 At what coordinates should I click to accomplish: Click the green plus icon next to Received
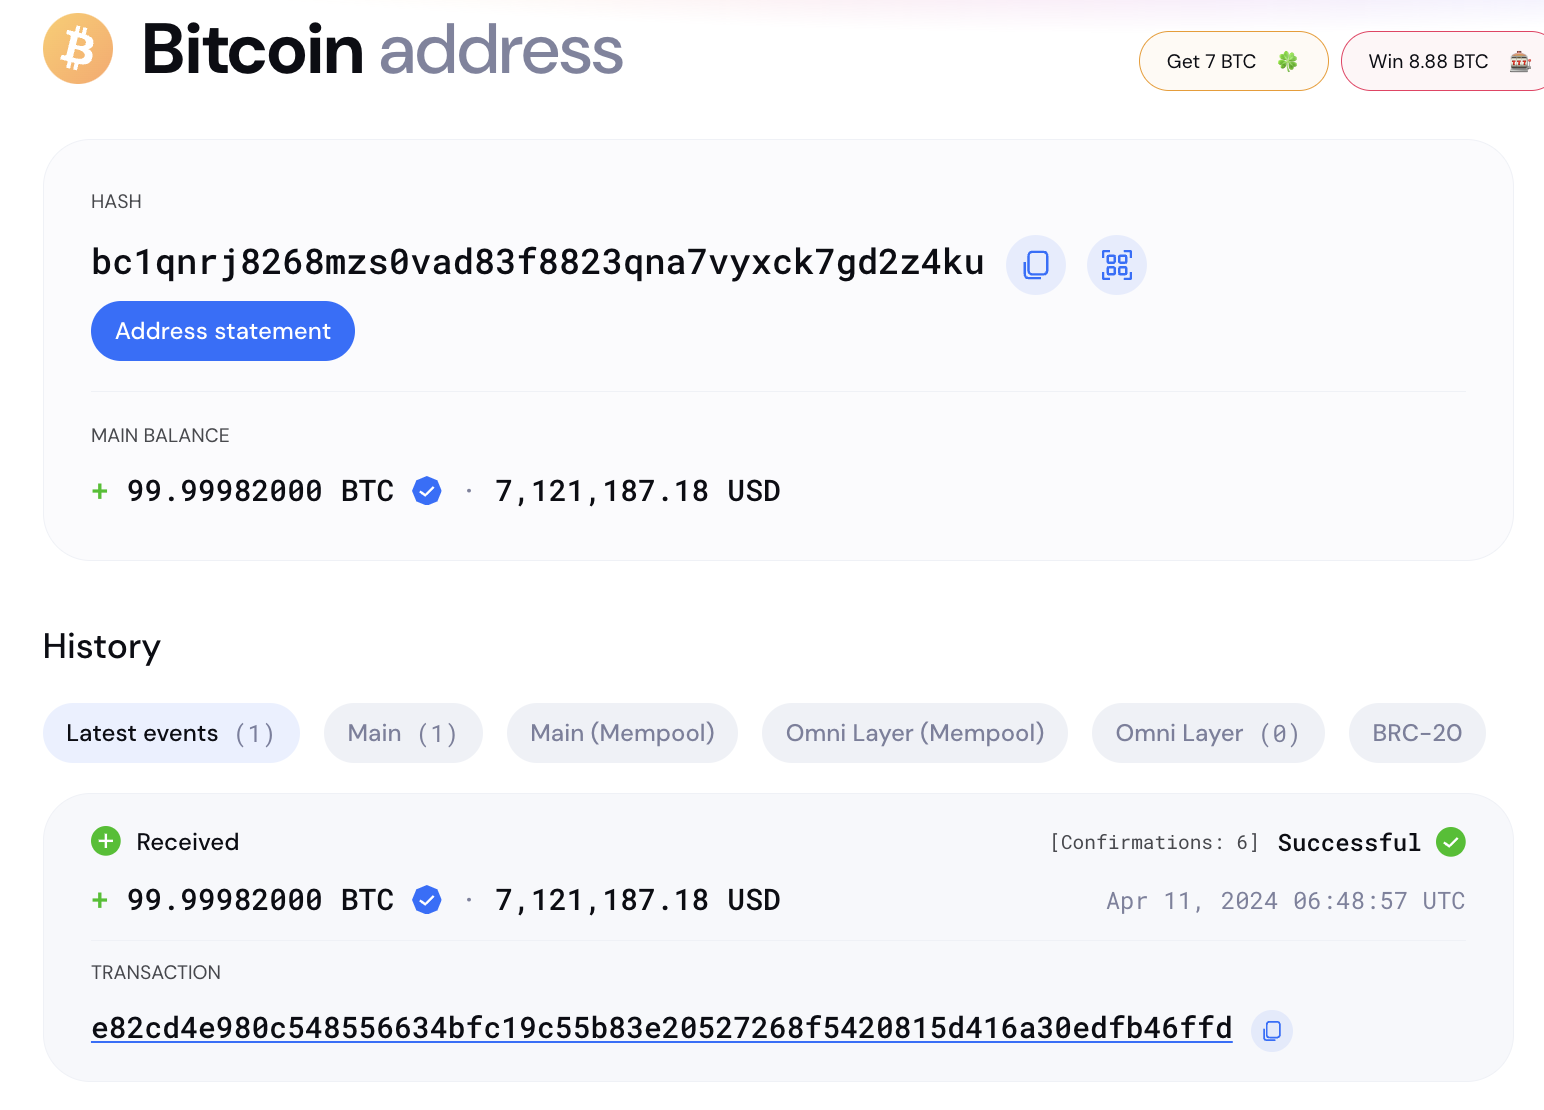click(x=106, y=841)
